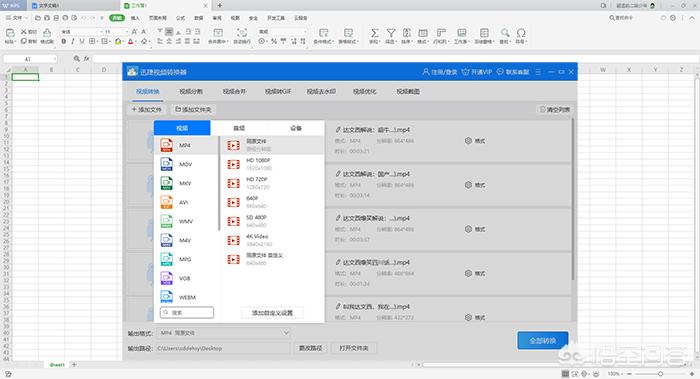Click the Login/Register link in converter
The height and width of the screenshot is (379, 700).
click(440, 72)
